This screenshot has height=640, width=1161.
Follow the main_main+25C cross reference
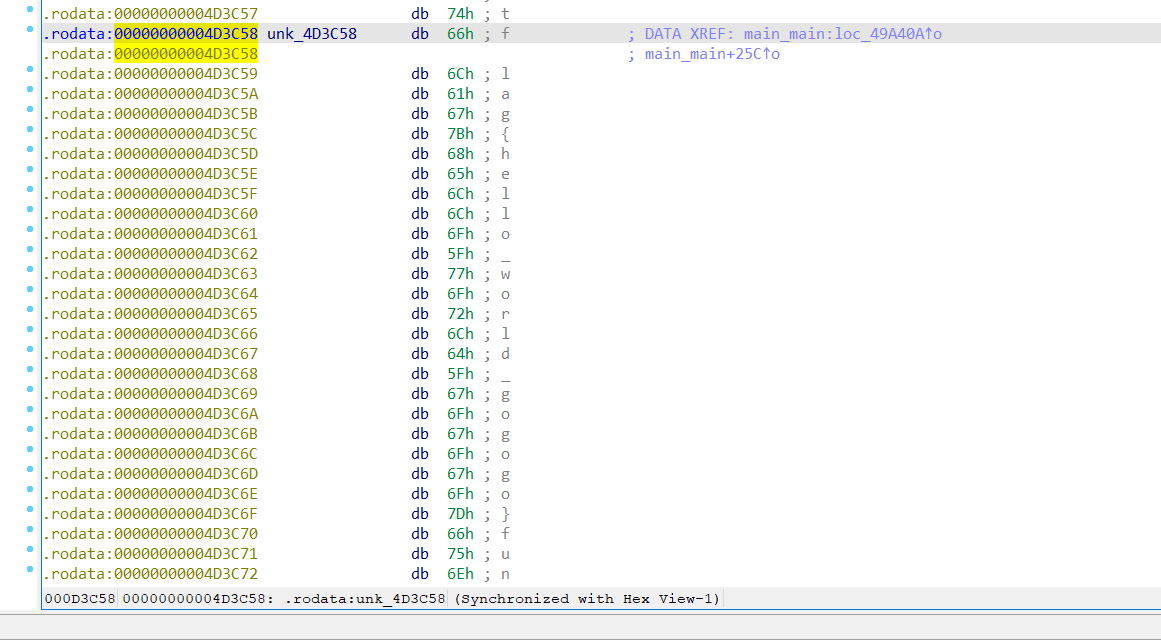coord(712,54)
